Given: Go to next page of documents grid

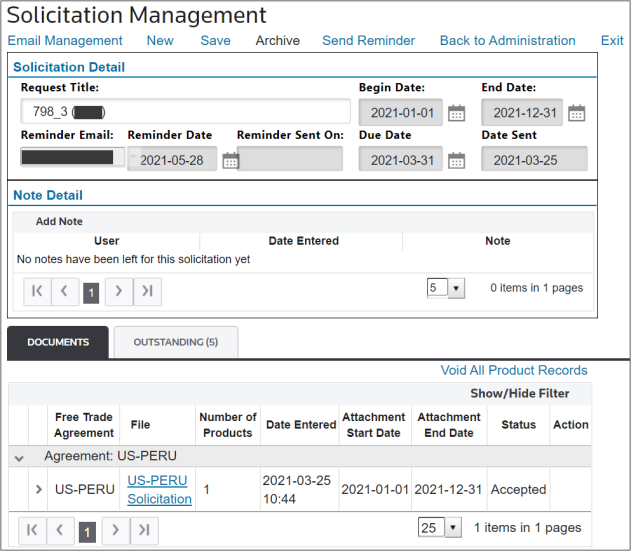Looking at the screenshot, I should [x=116, y=530].
